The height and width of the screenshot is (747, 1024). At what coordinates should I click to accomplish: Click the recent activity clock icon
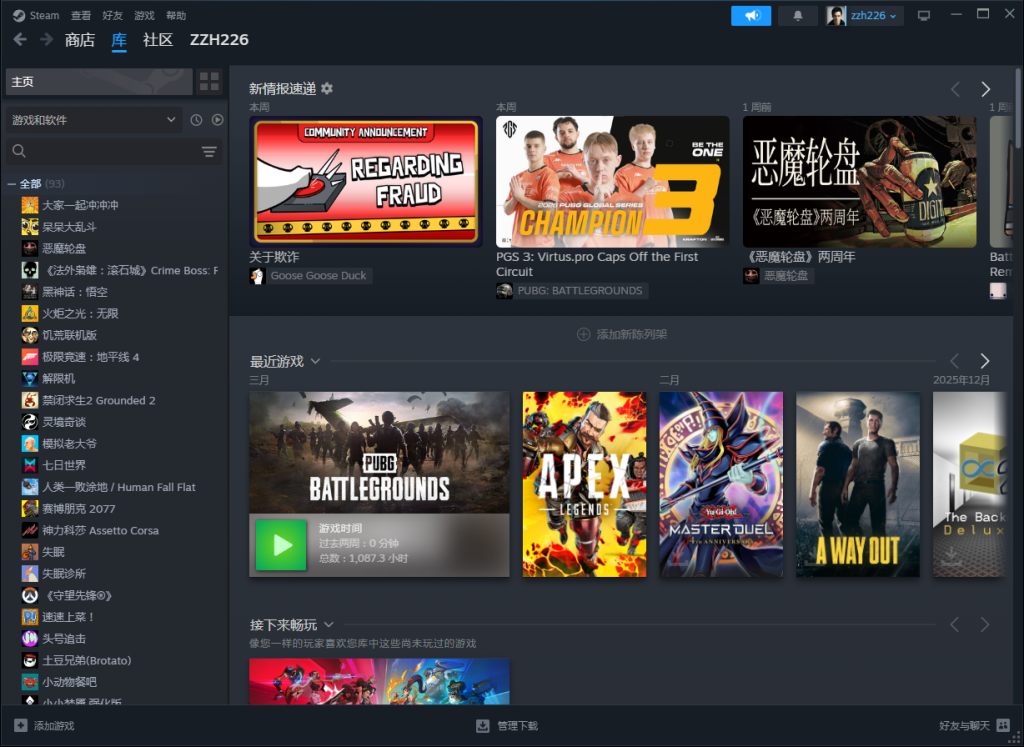pos(196,120)
